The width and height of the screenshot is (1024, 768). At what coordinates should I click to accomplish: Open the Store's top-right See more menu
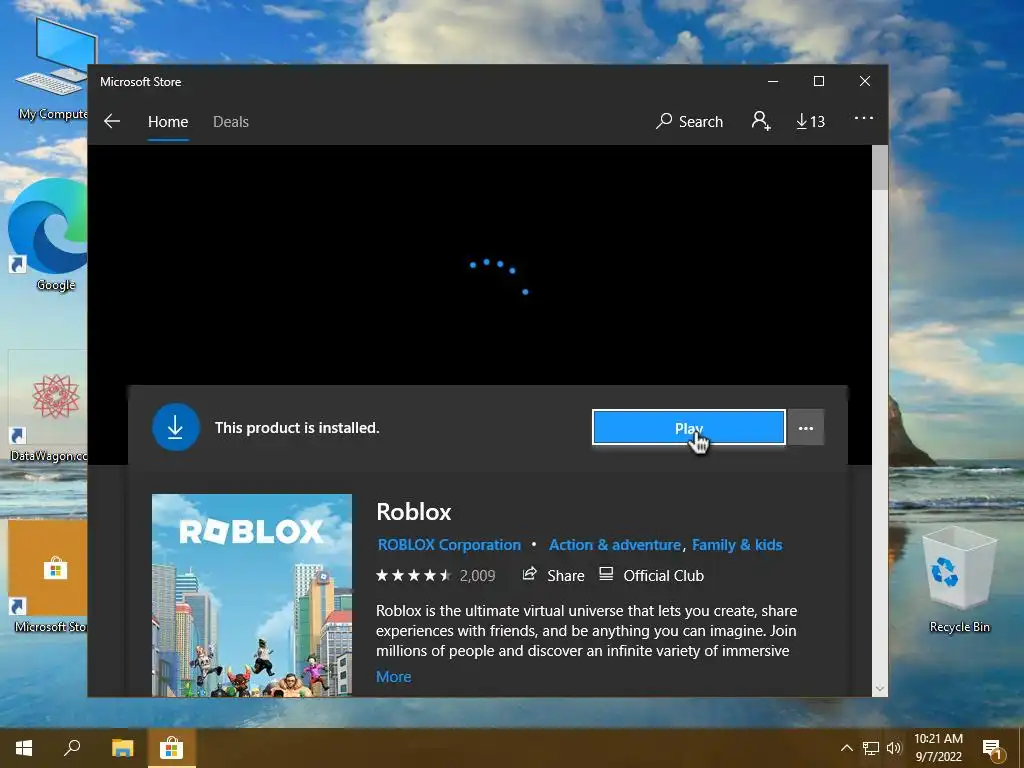click(x=863, y=118)
